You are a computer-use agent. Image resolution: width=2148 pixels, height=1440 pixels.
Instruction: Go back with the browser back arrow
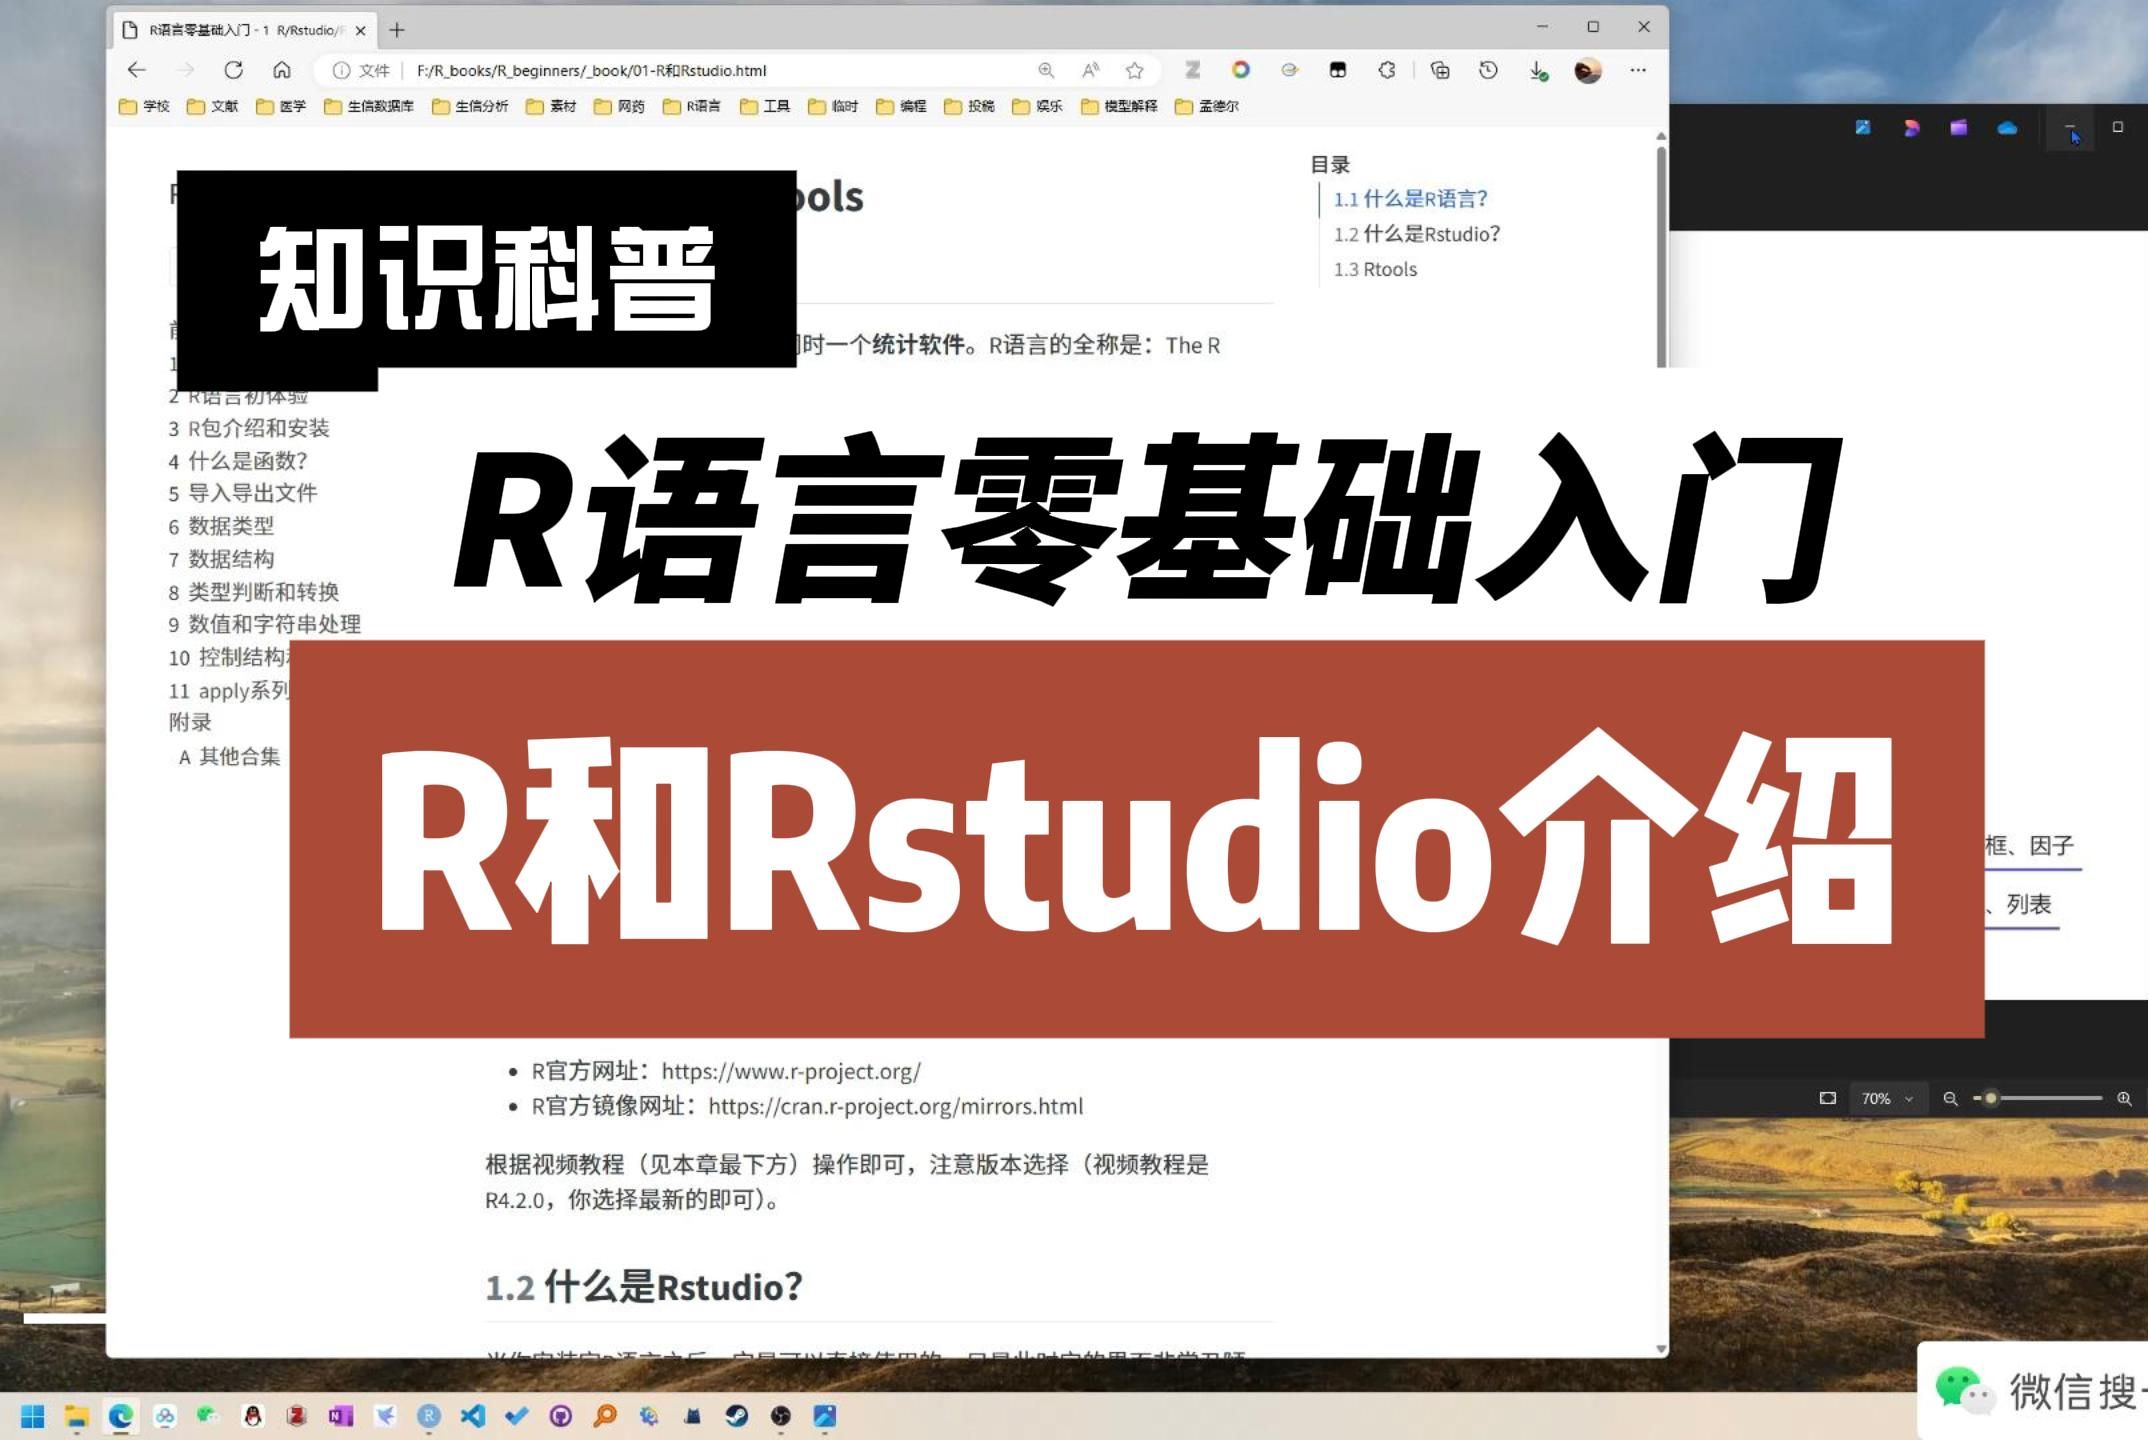(137, 70)
